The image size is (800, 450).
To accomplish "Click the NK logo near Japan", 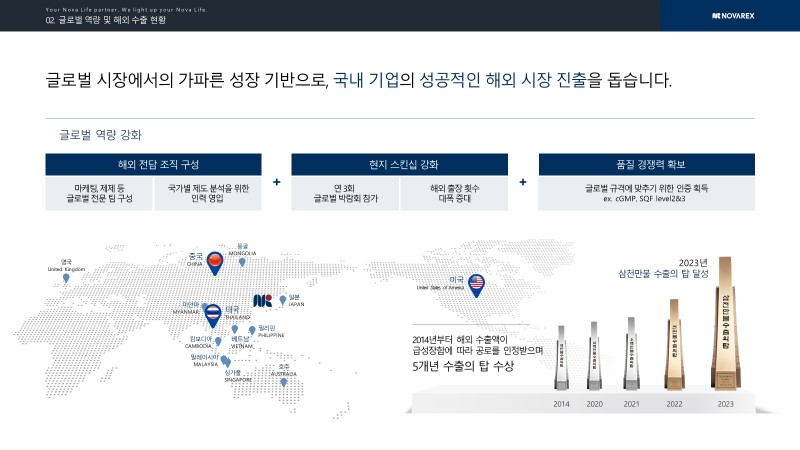I will 263,300.
